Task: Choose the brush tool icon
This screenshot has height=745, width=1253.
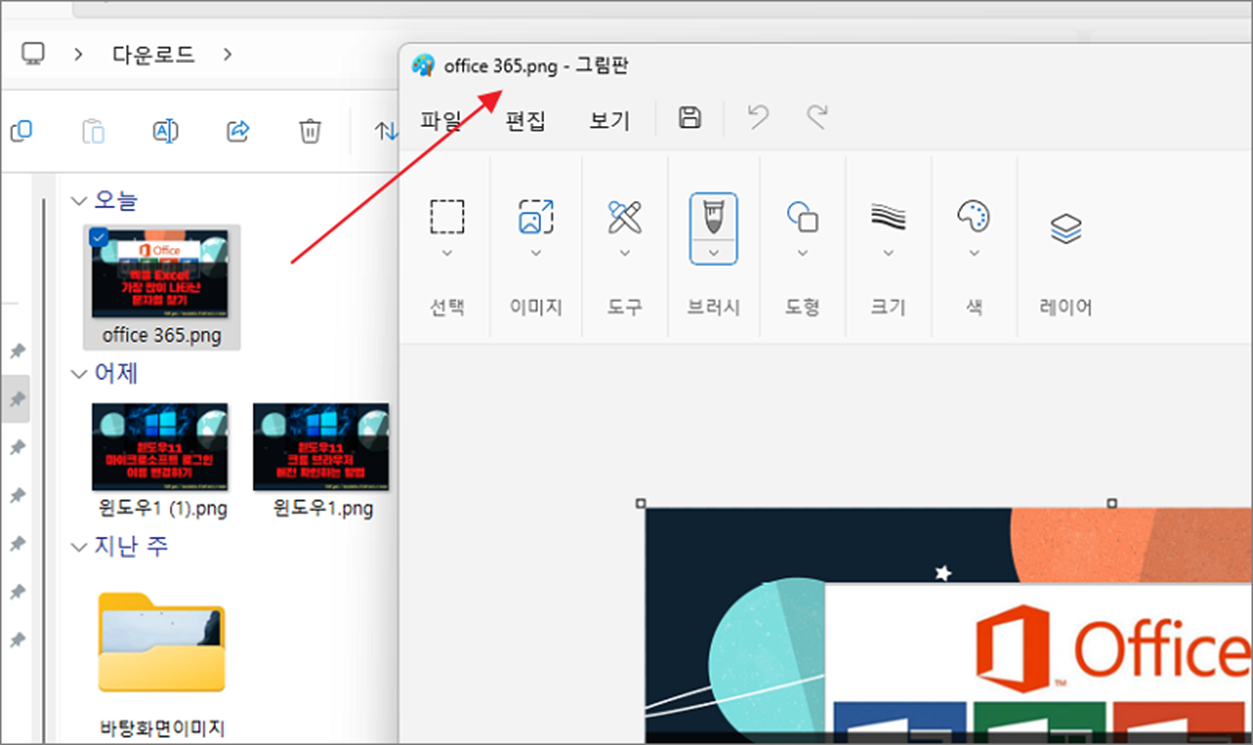Action: [713, 216]
